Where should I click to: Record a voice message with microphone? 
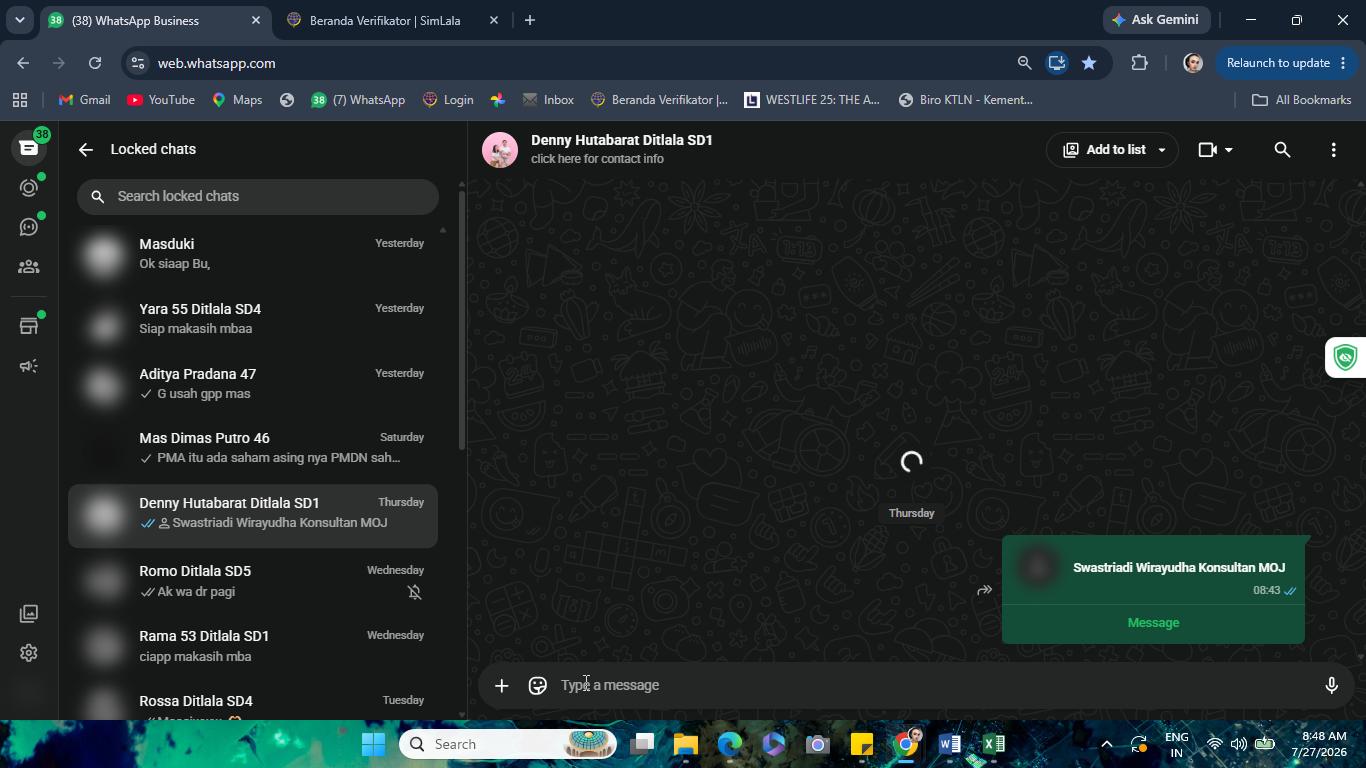click(x=1331, y=685)
